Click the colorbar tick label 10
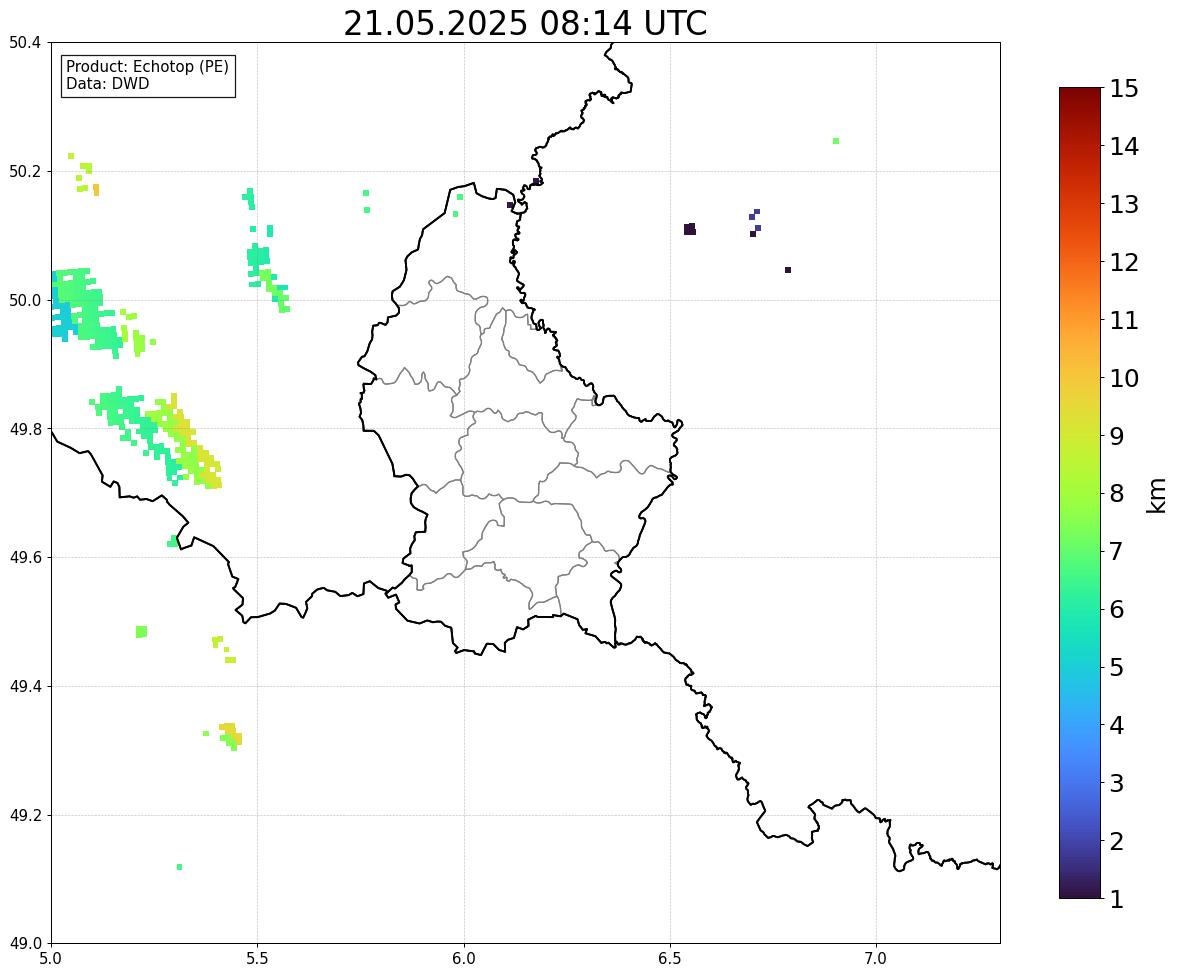Screen dimensions: 1178x976 pos(1124,378)
